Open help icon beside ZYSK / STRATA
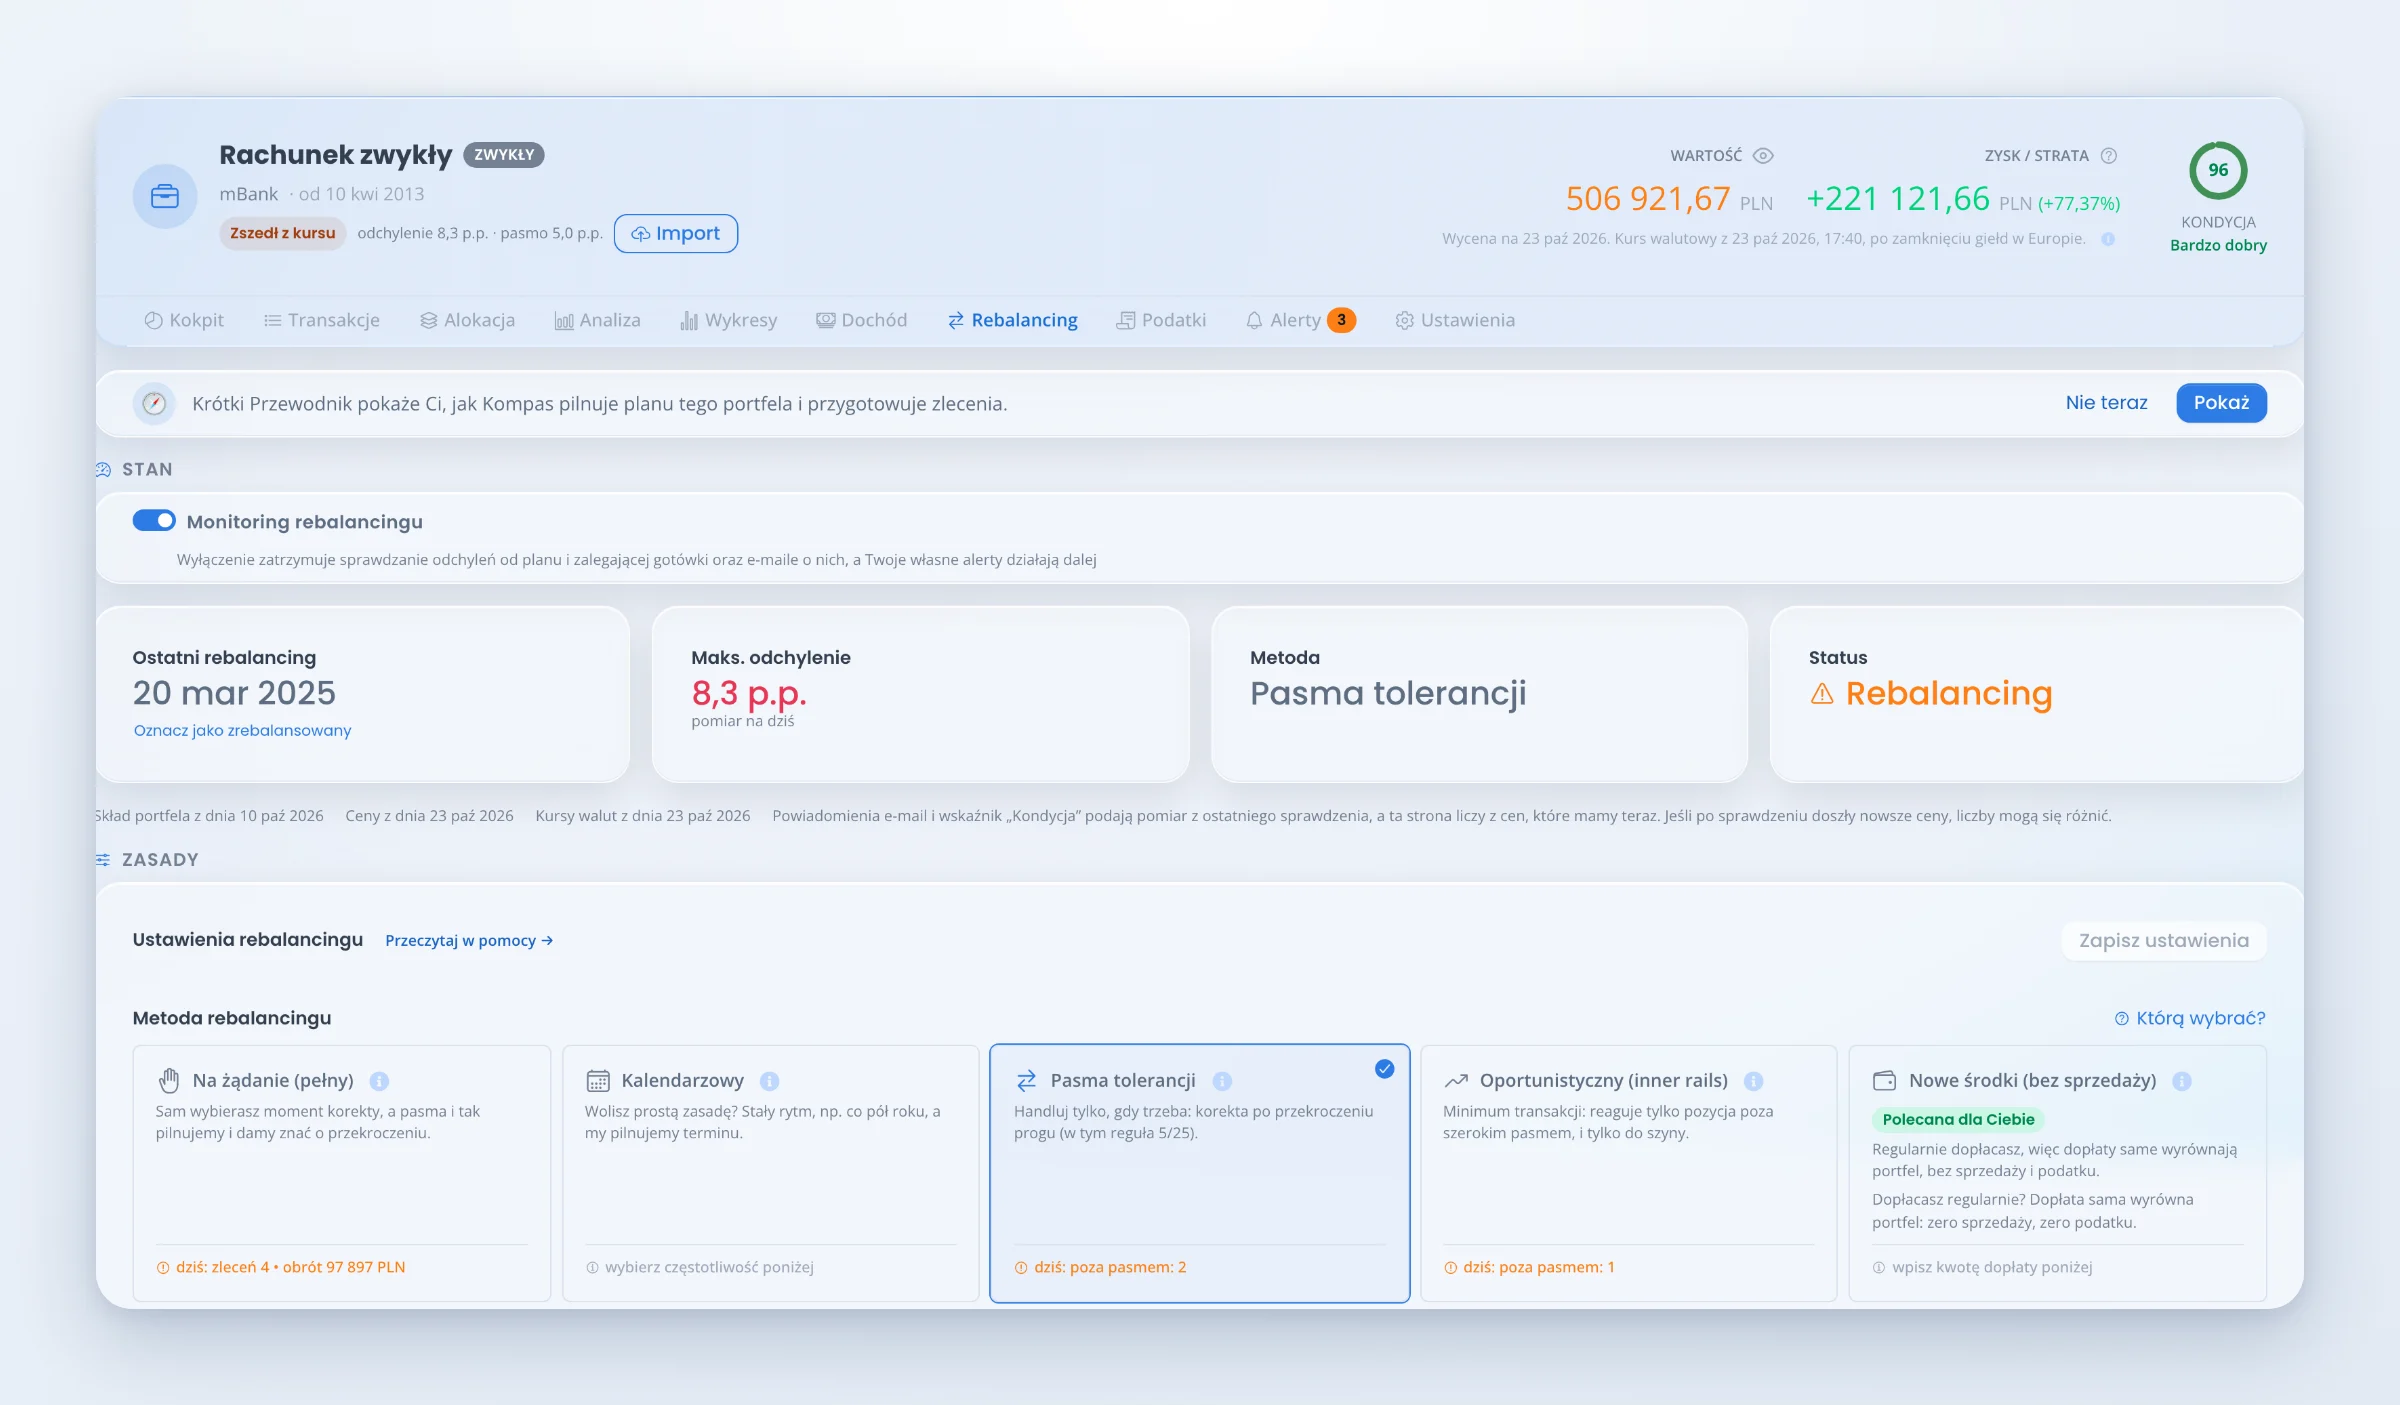 point(2109,156)
